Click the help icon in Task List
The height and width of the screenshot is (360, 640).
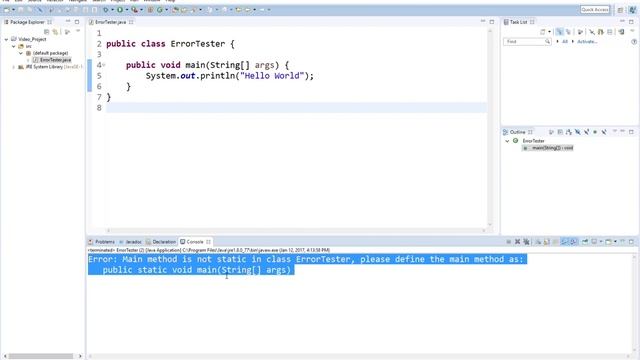point(634,42)
